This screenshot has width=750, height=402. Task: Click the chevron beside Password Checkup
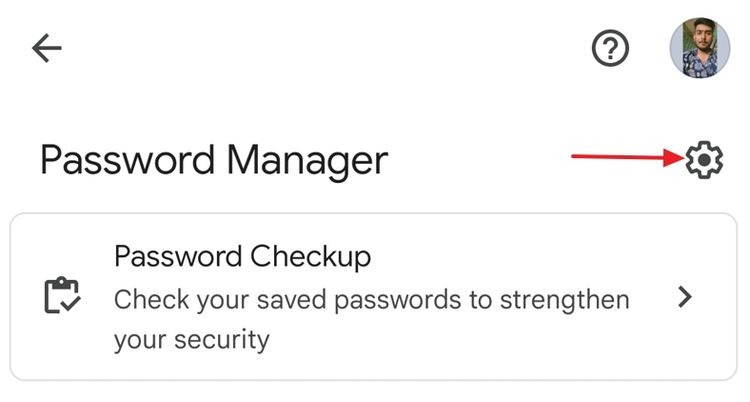(685, 297)
